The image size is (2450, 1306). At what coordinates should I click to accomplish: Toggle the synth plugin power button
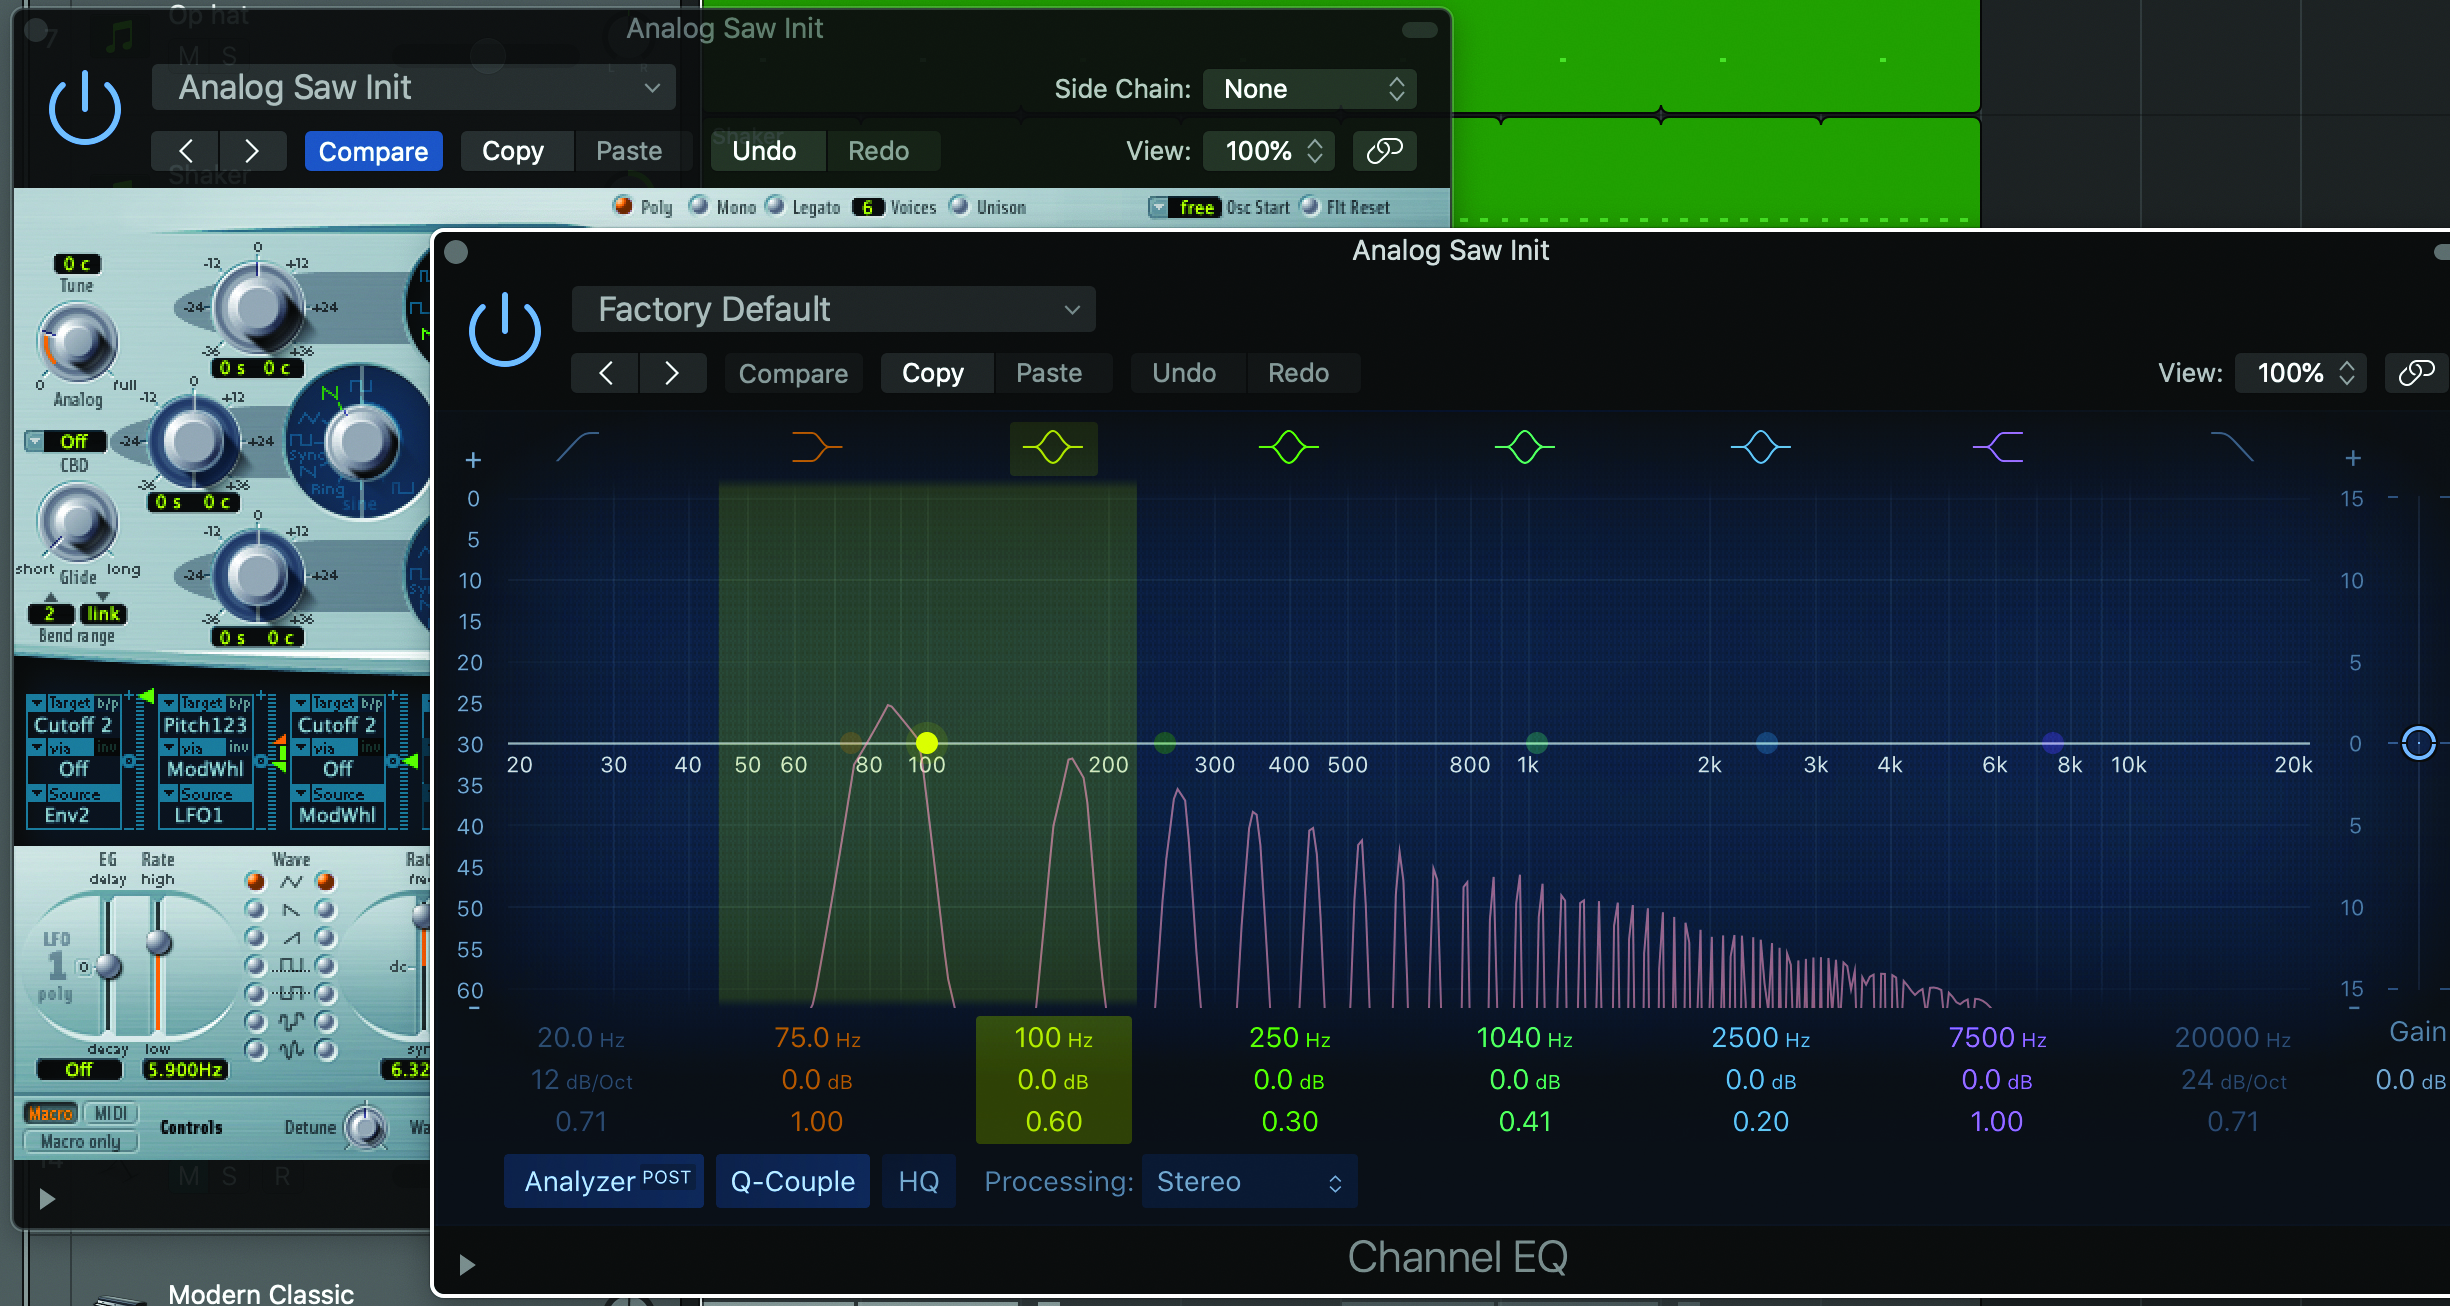(85, 108)
